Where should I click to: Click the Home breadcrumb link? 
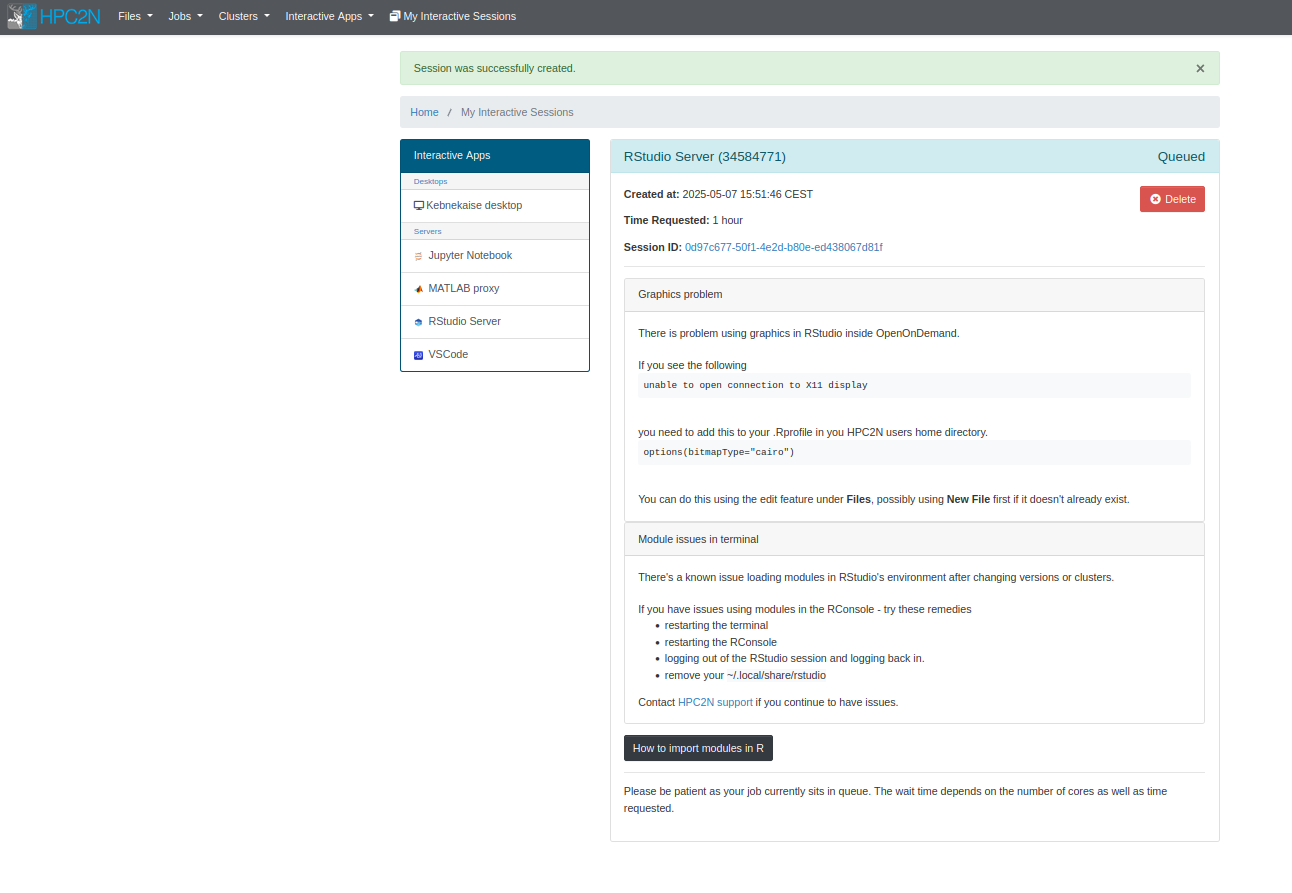click(x=424, y=112)
